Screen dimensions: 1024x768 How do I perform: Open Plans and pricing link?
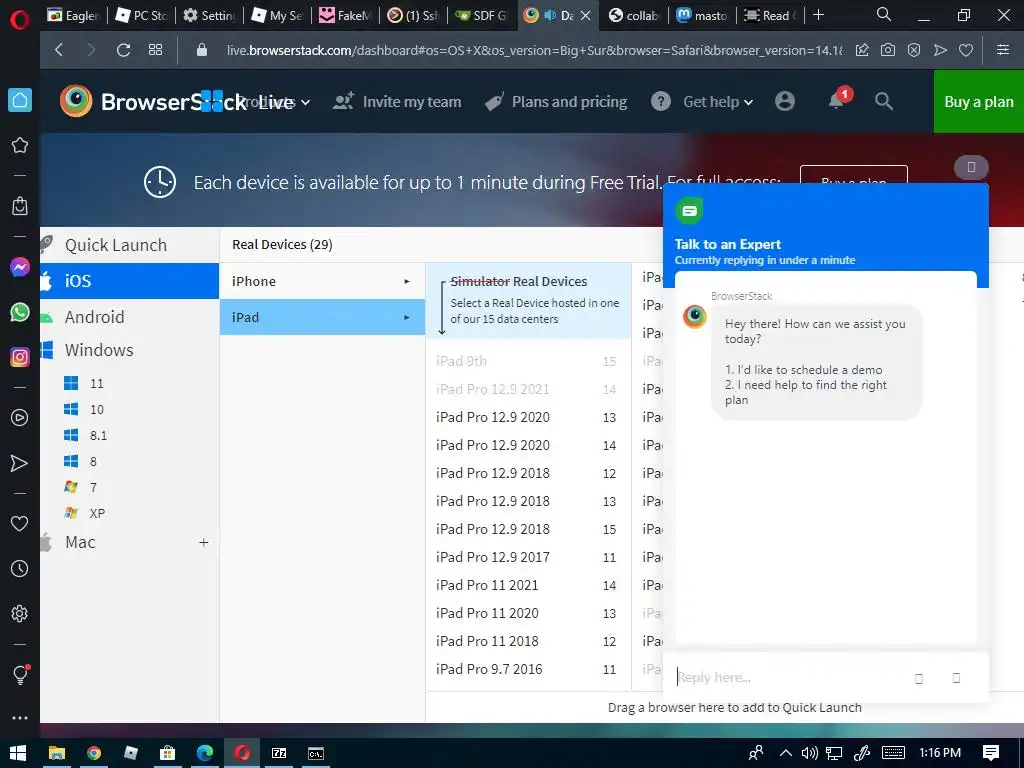tap(556, 102)
